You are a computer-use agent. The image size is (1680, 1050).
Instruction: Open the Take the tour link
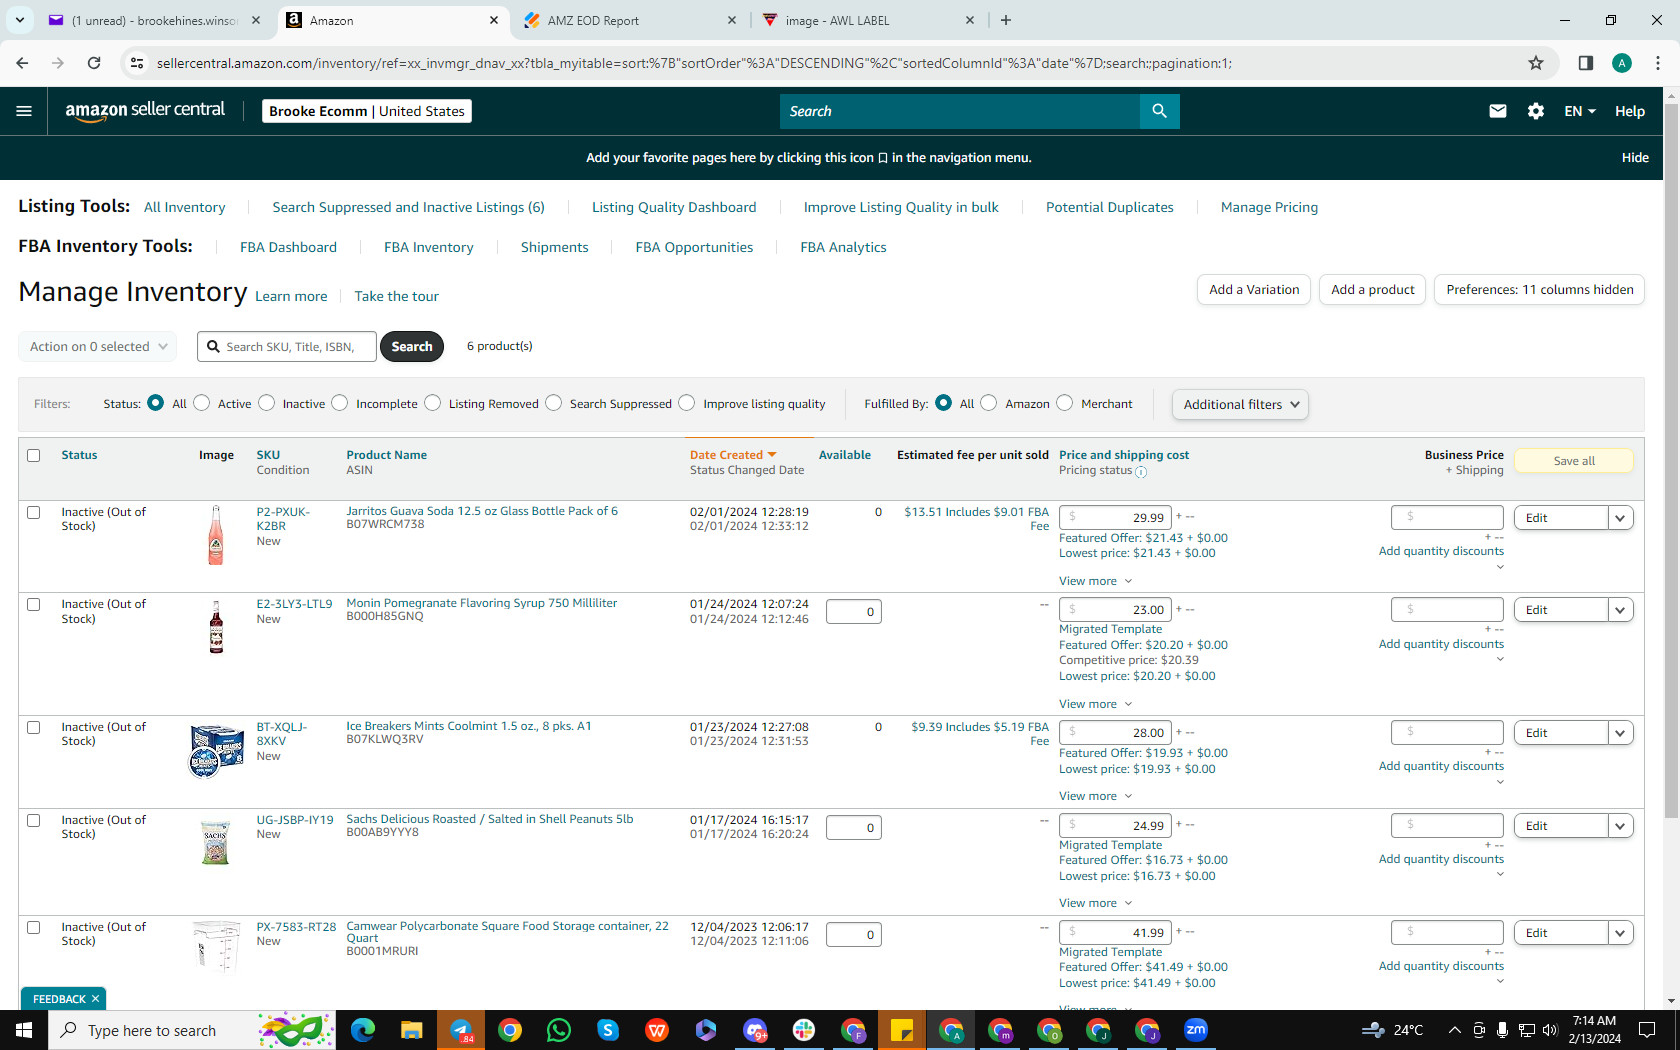(x=396, y=296)
